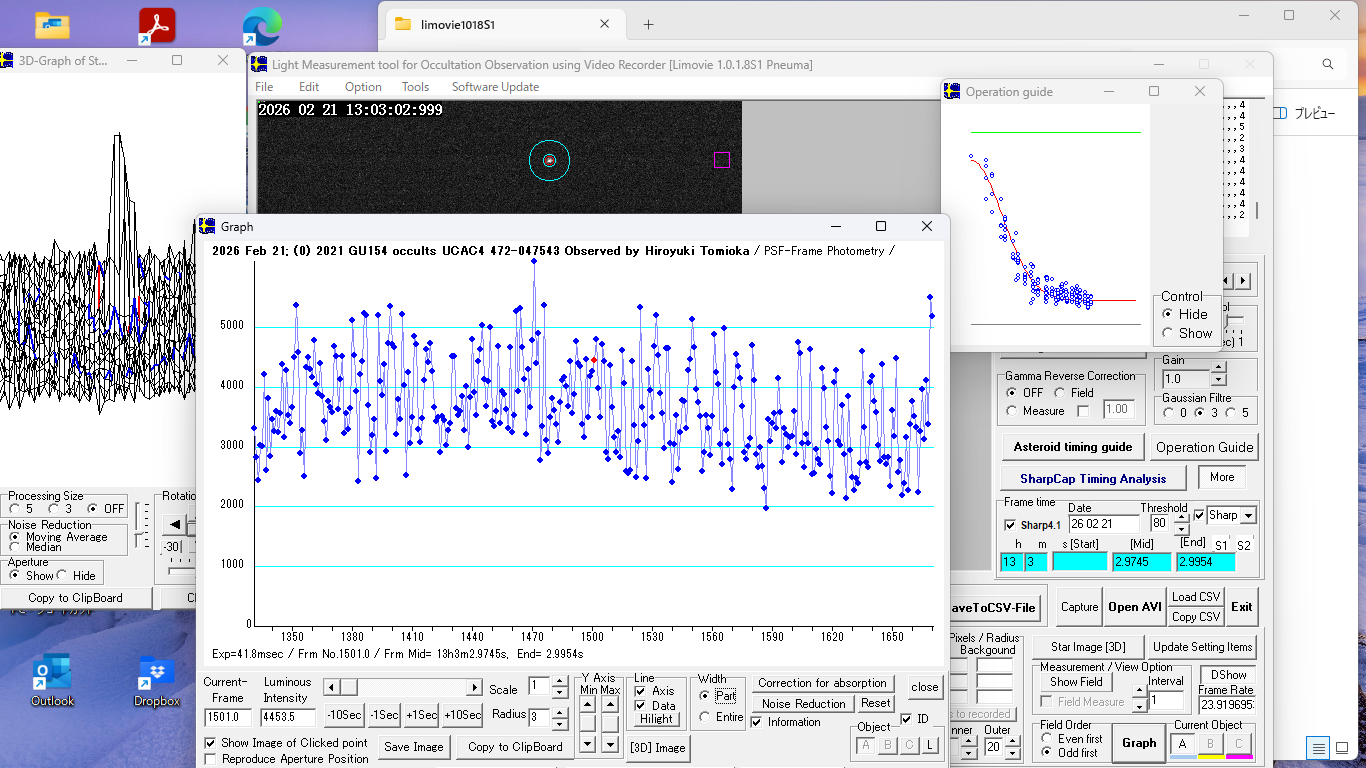Select the Entire width radio button
Image resolution: width=1366 pixels, height=768 pixels.
point(706,717)
